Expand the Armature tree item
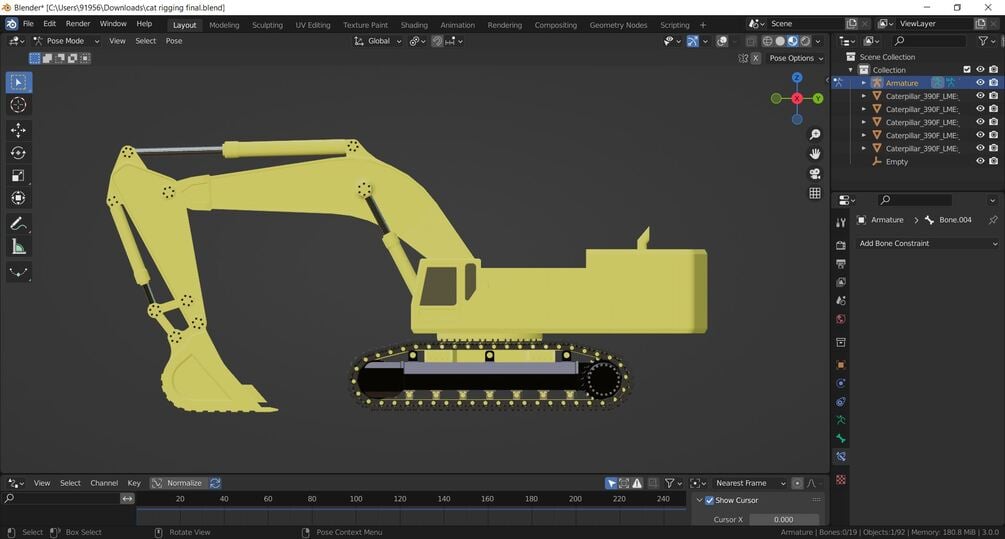 point(863,83)
